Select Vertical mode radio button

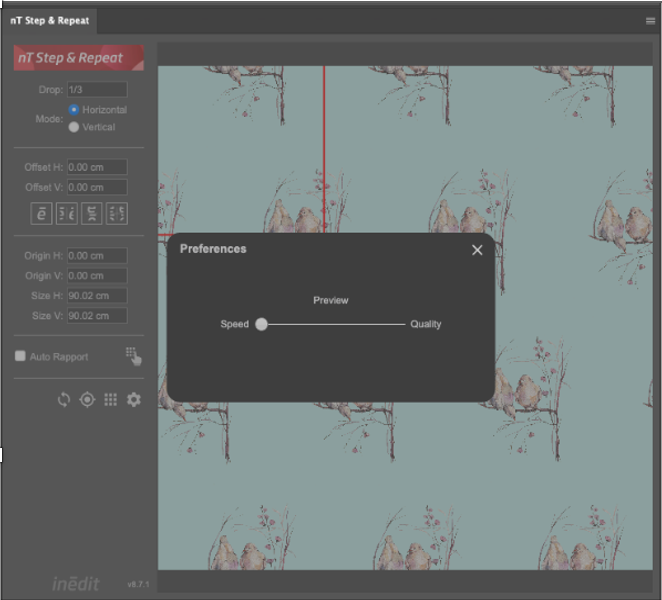click(x=74, y=127)
